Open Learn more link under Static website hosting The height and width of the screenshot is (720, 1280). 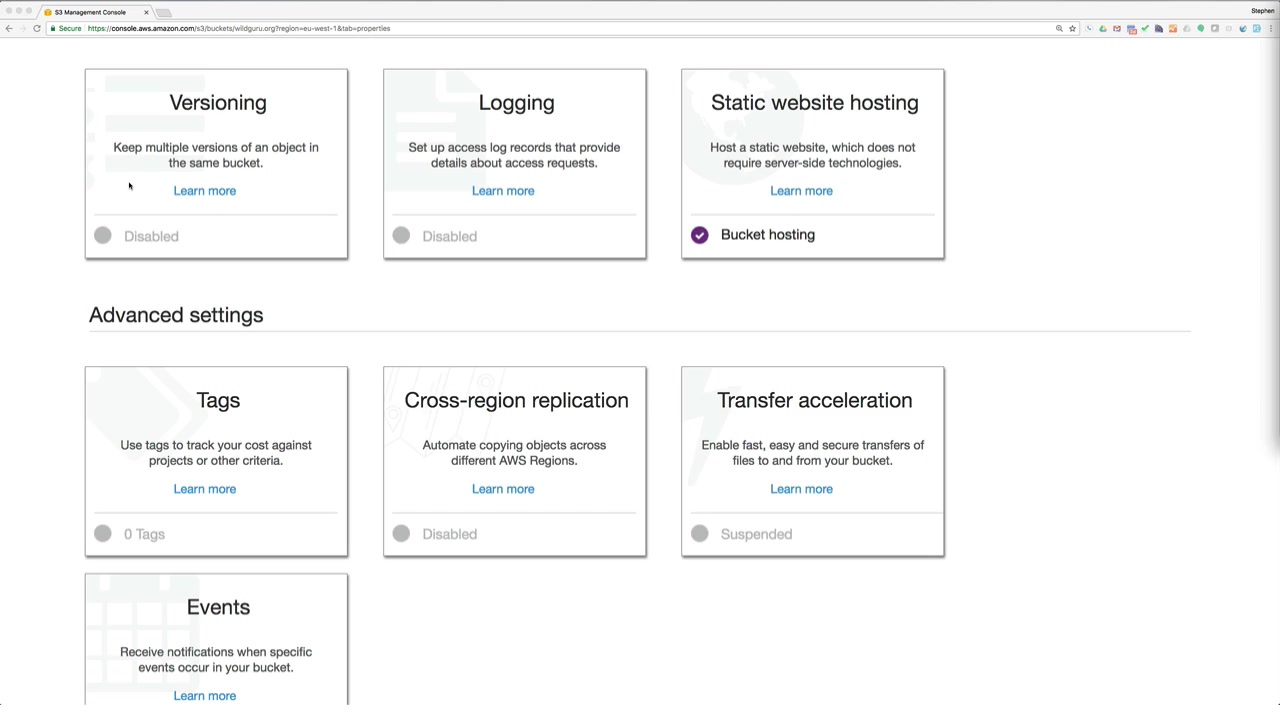[x=801, y=191]
